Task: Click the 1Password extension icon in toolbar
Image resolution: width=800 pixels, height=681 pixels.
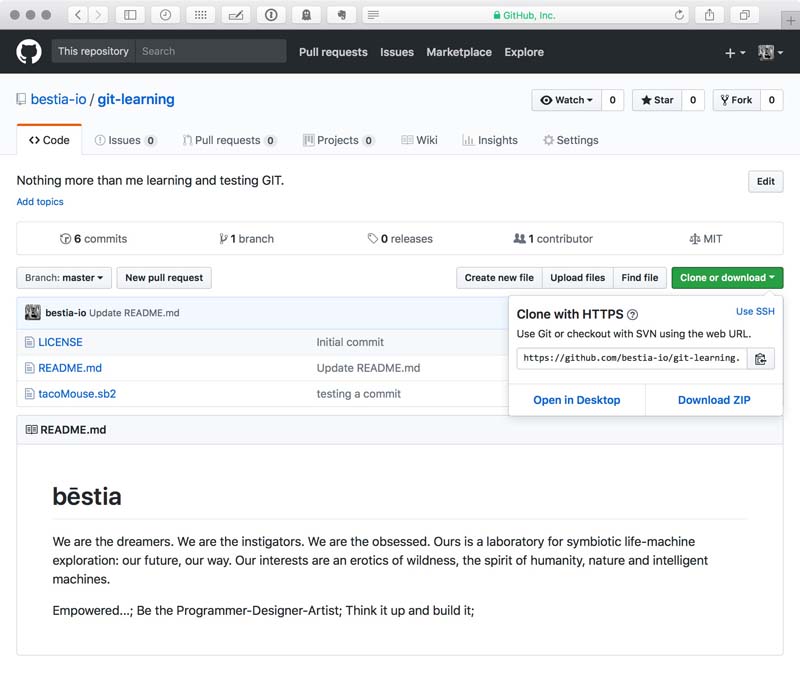Action: 271,15
